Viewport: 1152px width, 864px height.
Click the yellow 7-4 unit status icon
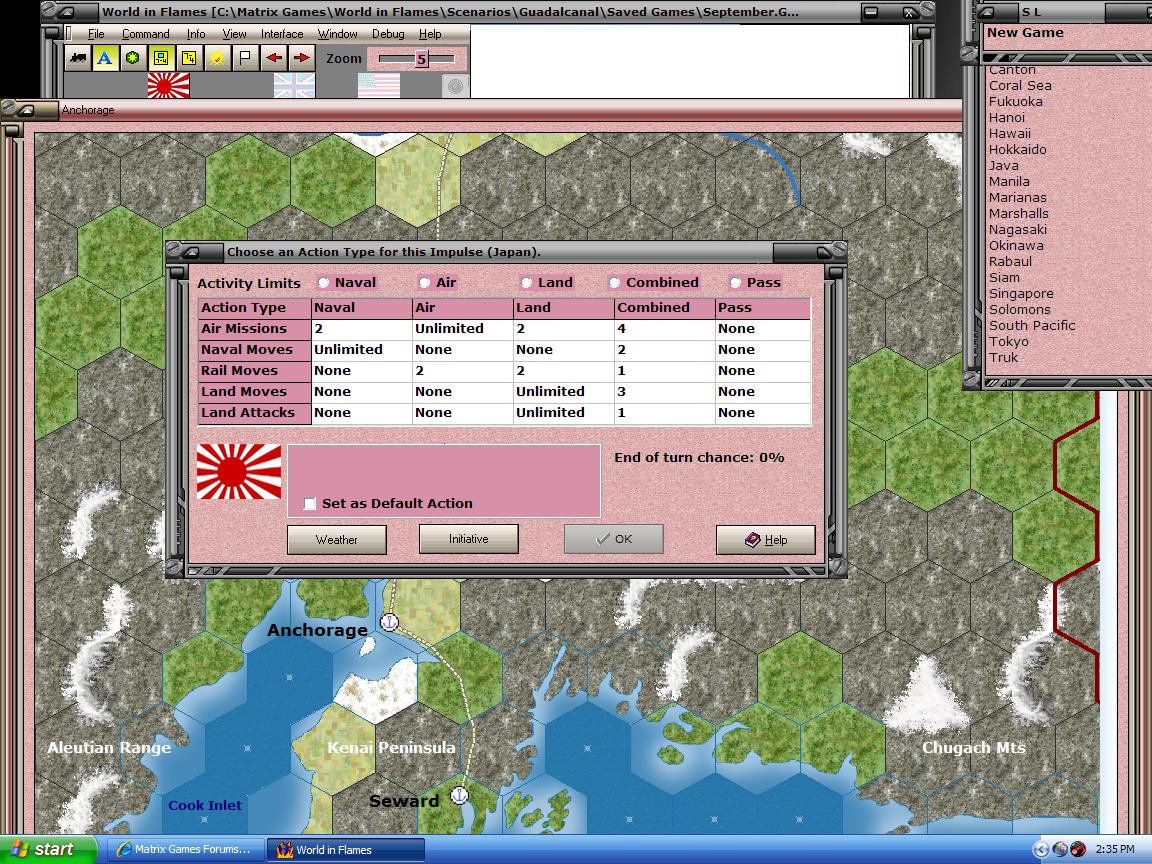189,58
